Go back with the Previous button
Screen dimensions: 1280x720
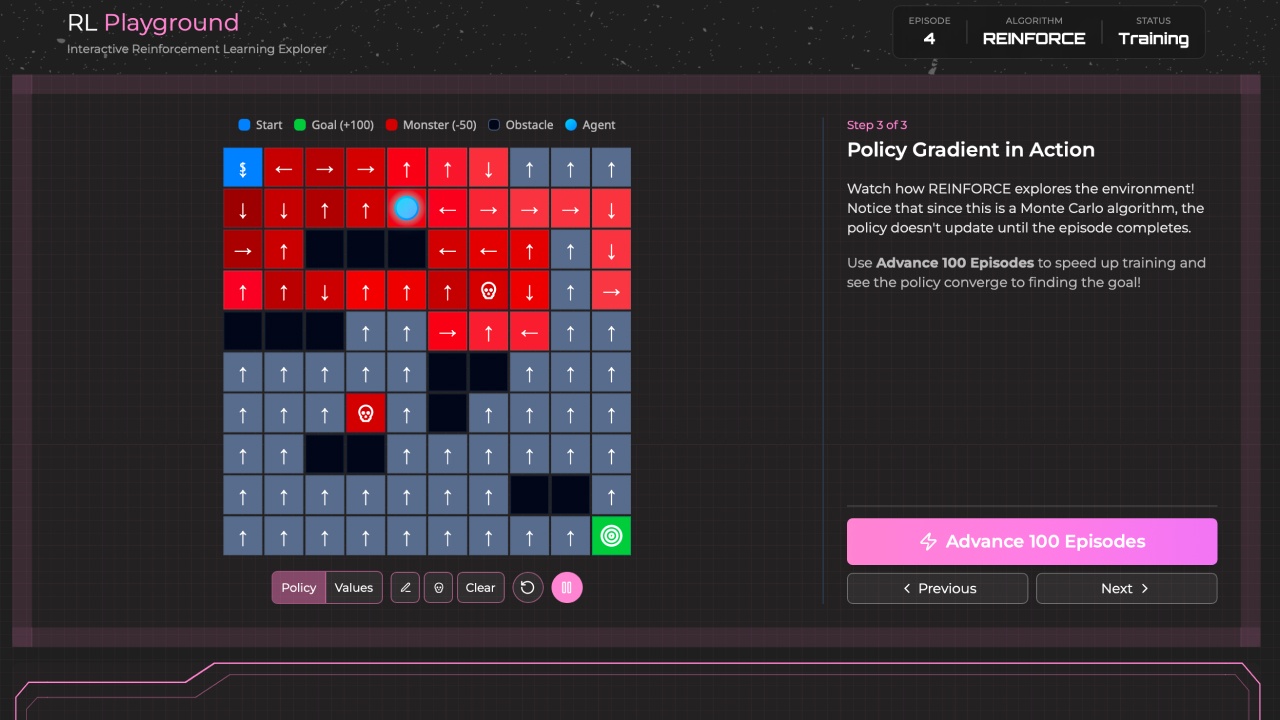tap(937, 589)
